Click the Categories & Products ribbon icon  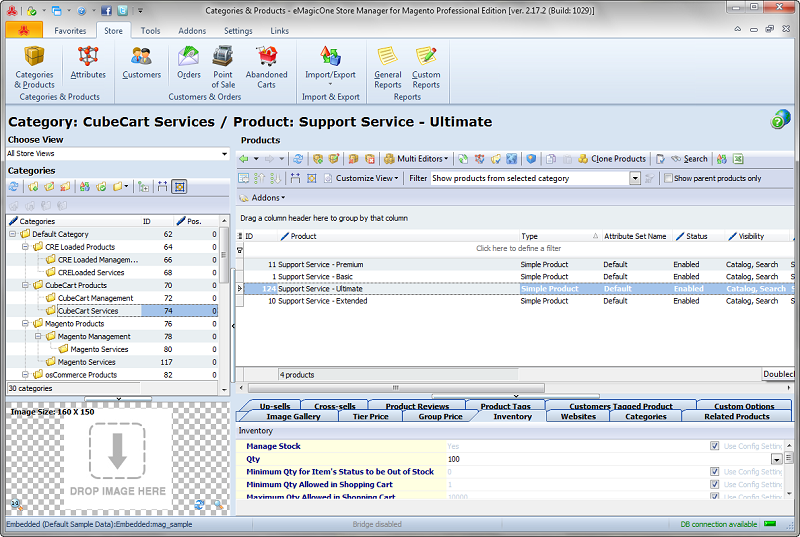34,67
